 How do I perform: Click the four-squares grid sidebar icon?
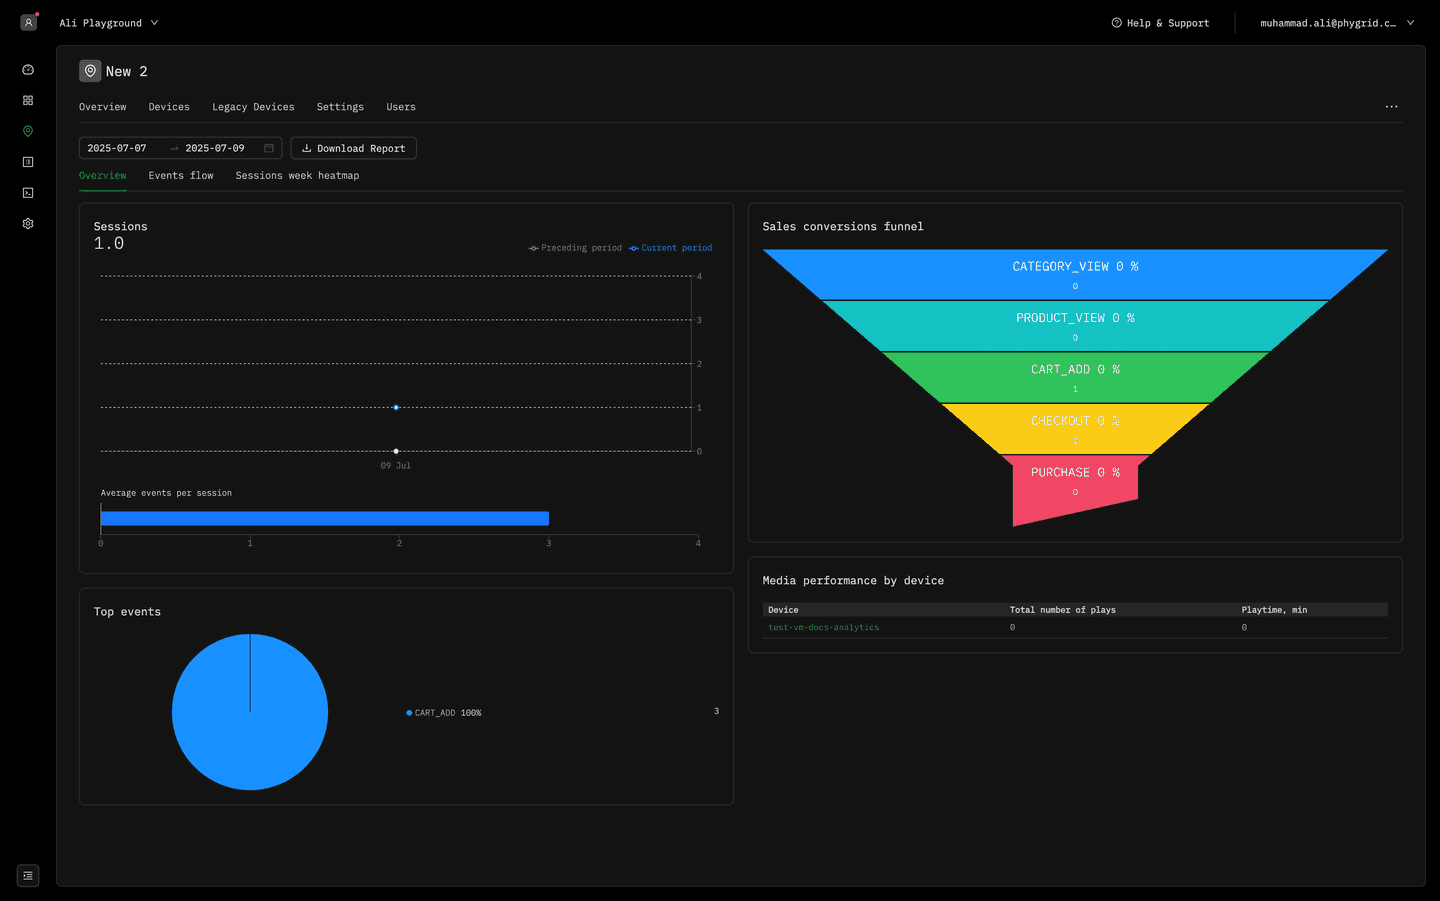click(x=28, y=101)
